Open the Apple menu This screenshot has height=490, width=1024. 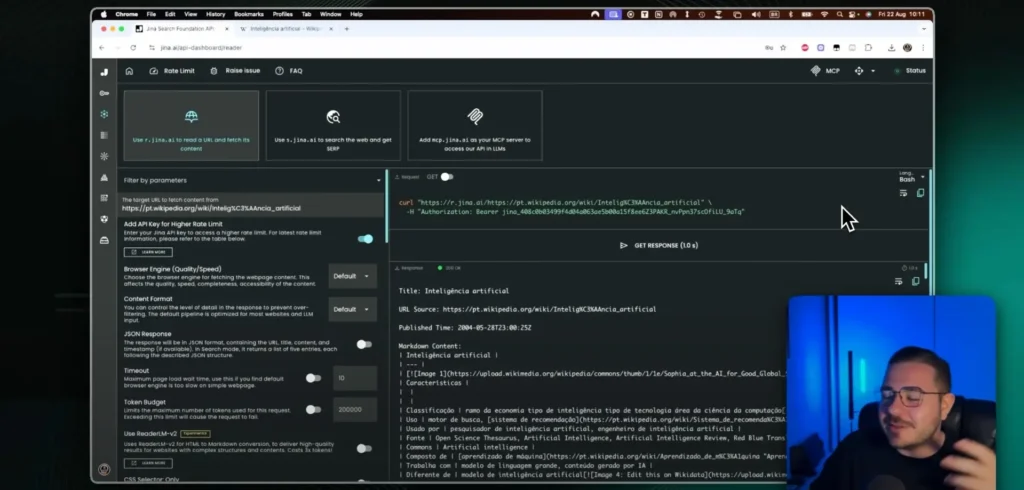pyautogui.click(x=103, y=14)
